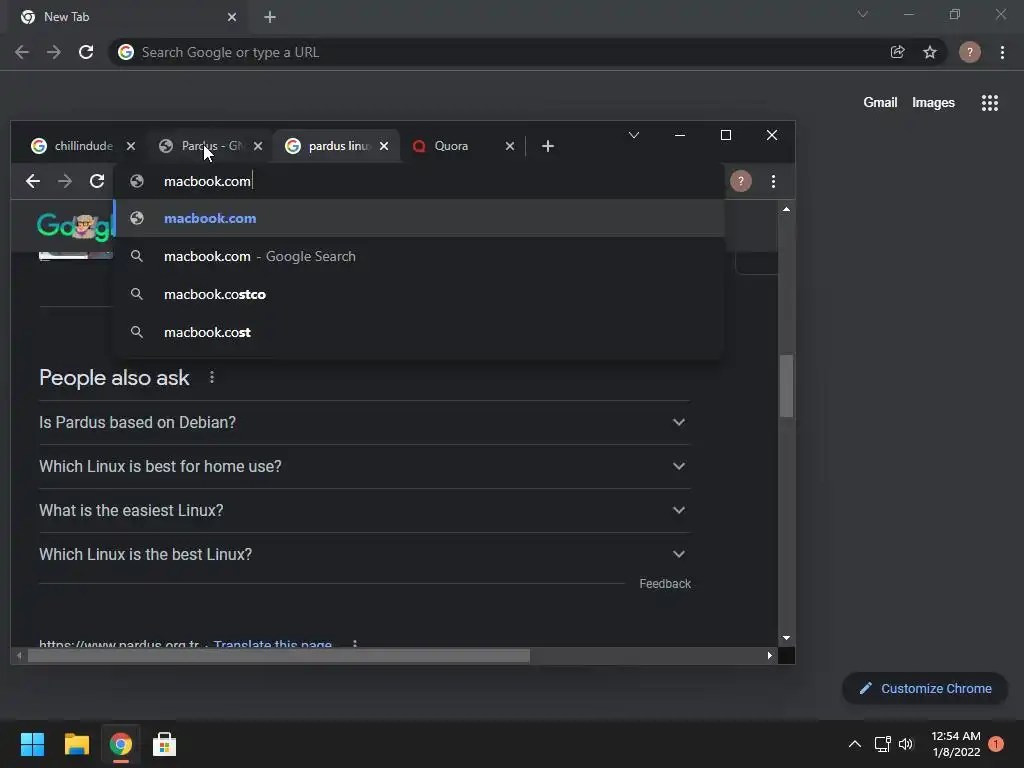The width and height of the screenshot is (1024, 768).
Task: Open the tab search chevron in the front window
Action: 633,135
